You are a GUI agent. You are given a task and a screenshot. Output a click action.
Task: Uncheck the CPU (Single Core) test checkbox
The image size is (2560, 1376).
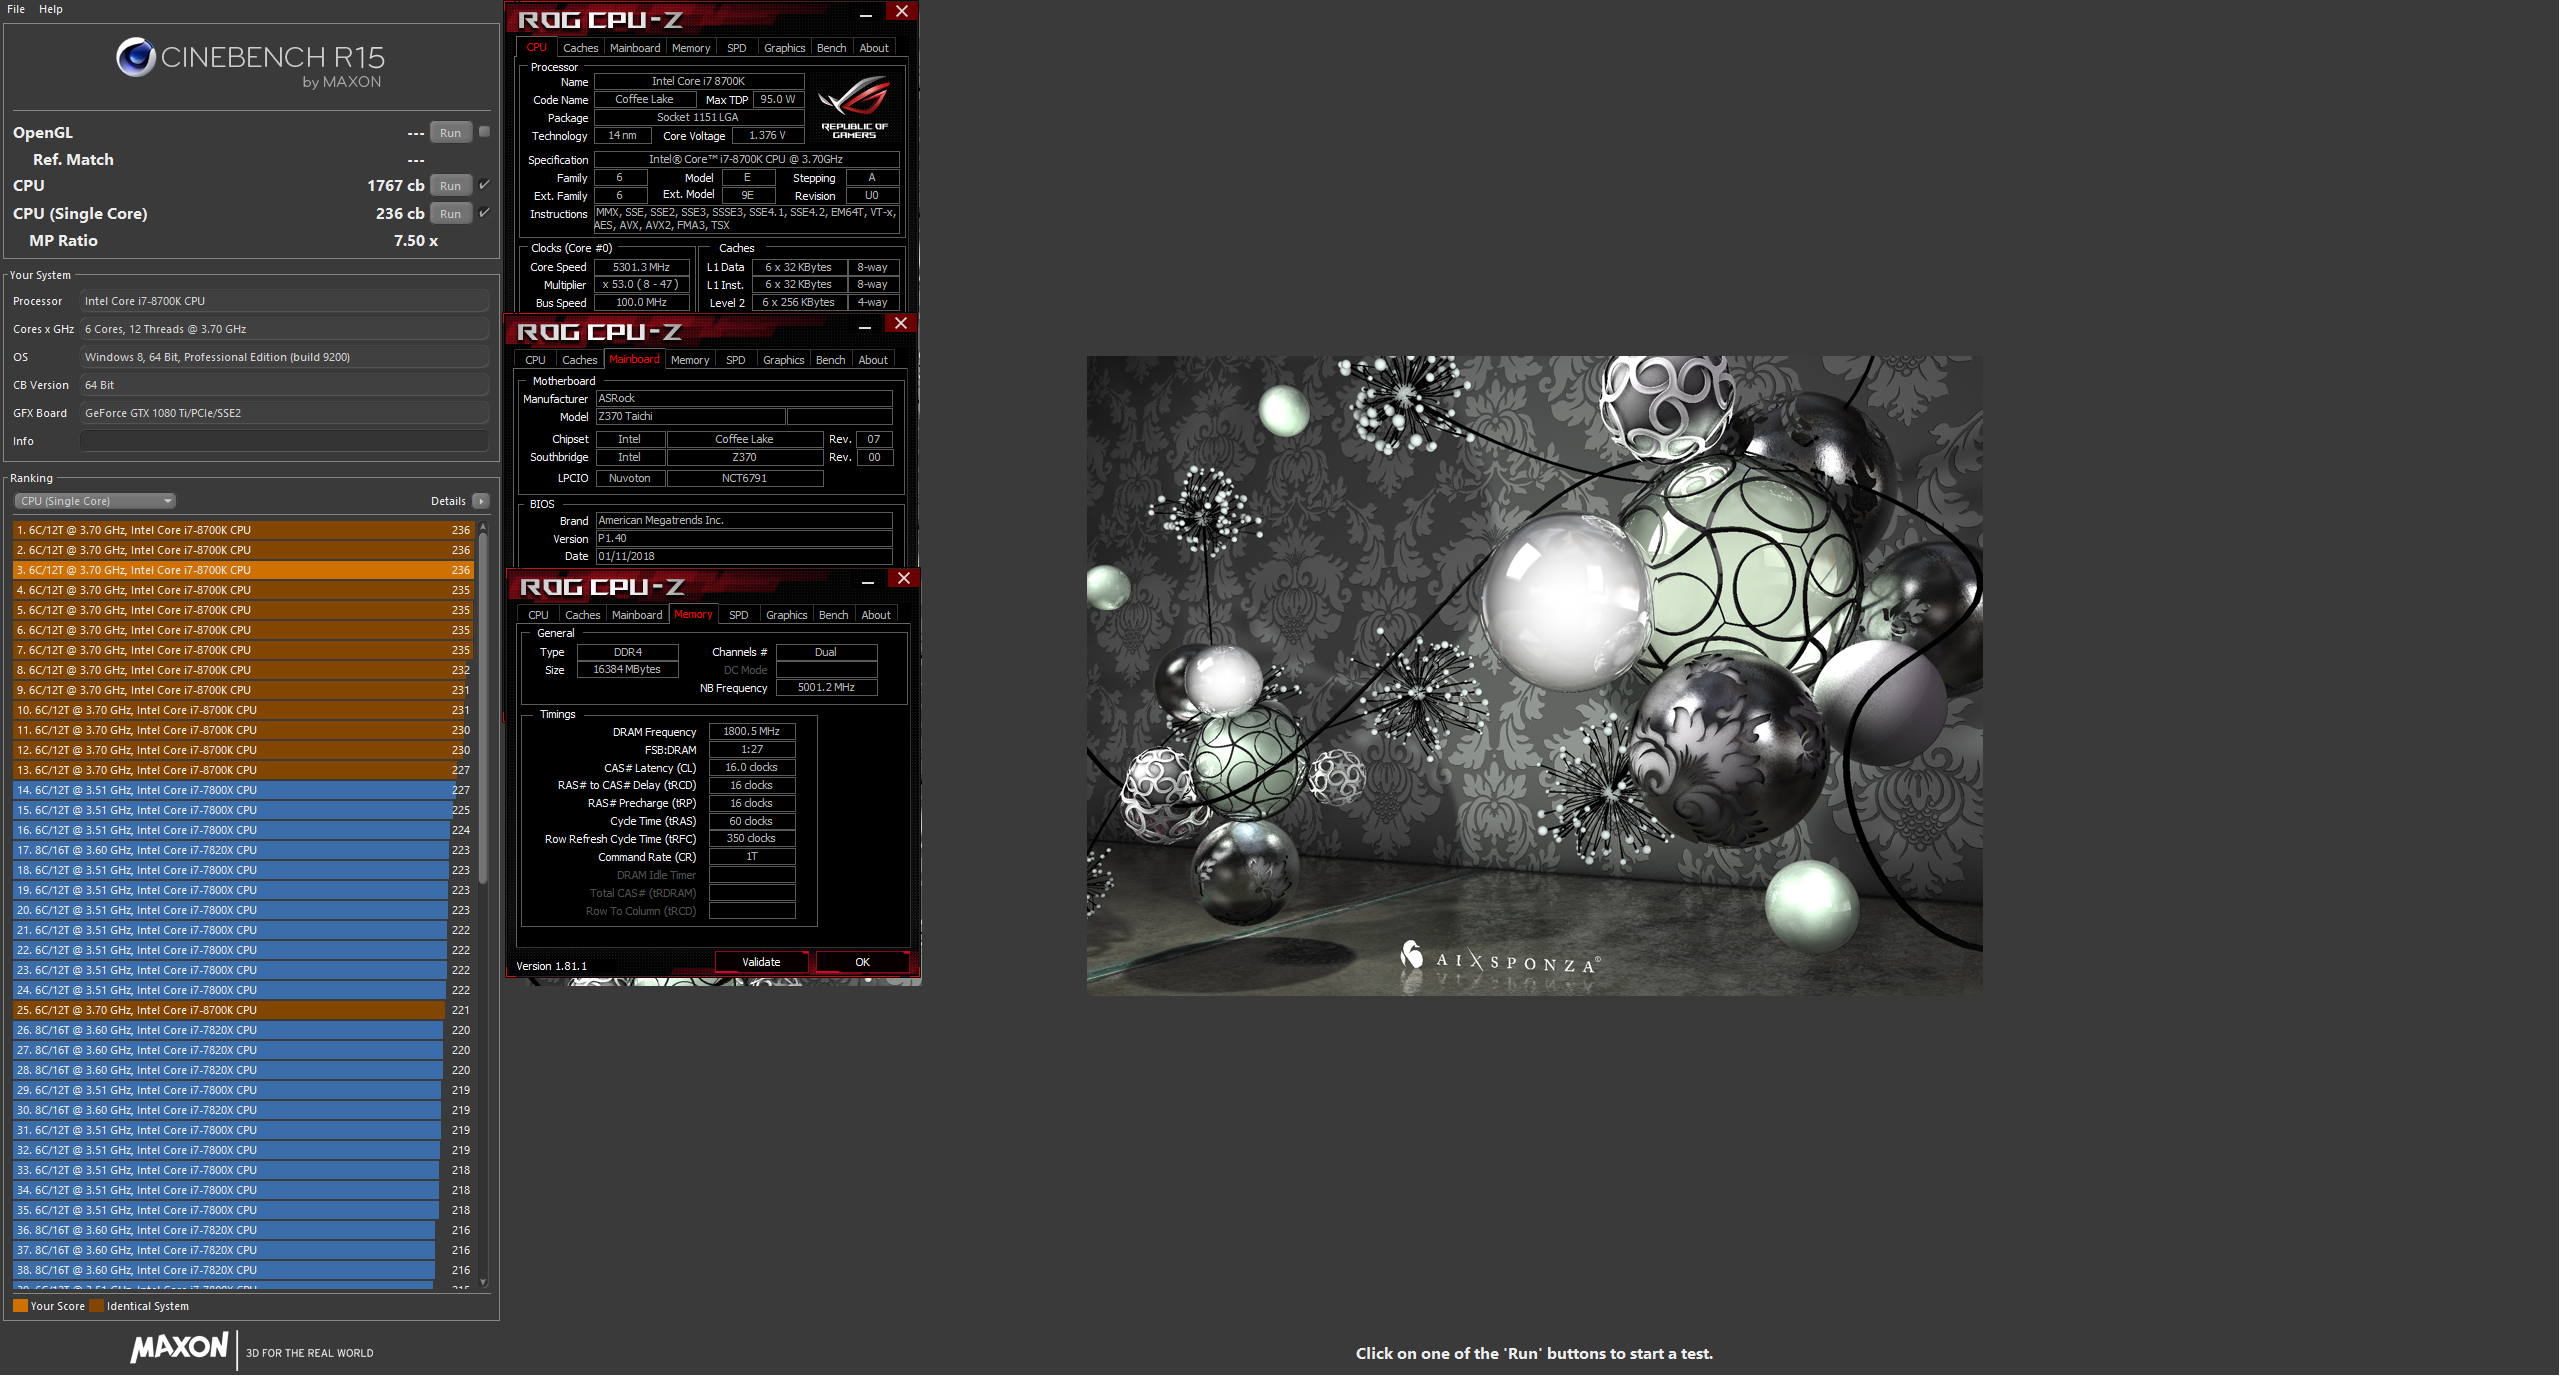click(x=485, y=213)
